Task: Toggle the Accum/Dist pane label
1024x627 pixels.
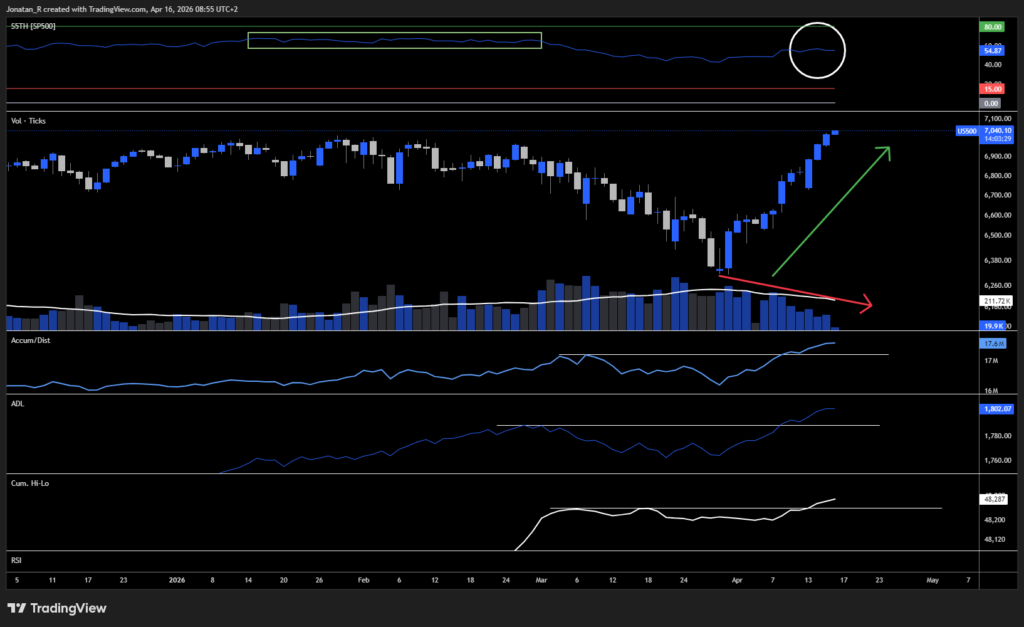Action: (x=30, y=340)
